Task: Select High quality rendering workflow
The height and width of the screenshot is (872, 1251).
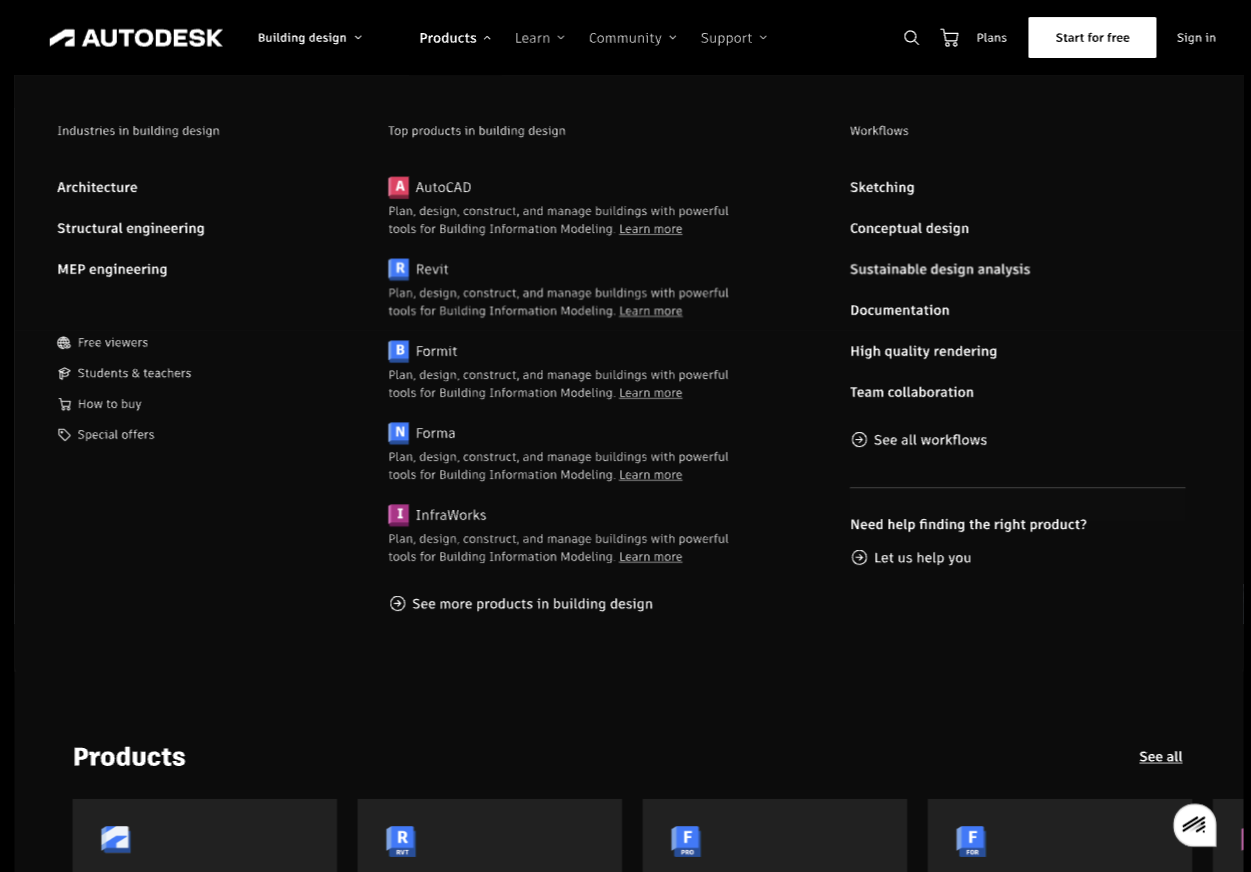Action: (x=923, y=352)
